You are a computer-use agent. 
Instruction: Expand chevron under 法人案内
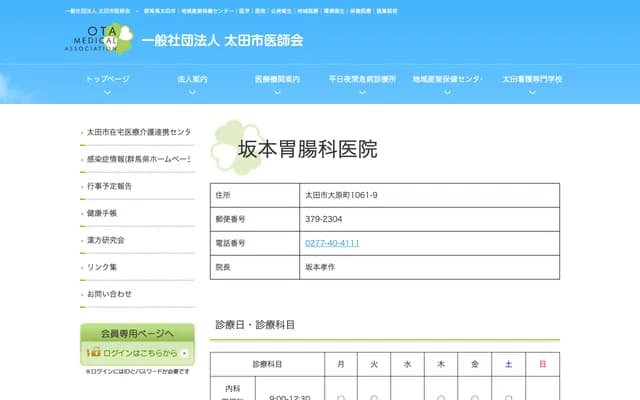pos(192,91)
